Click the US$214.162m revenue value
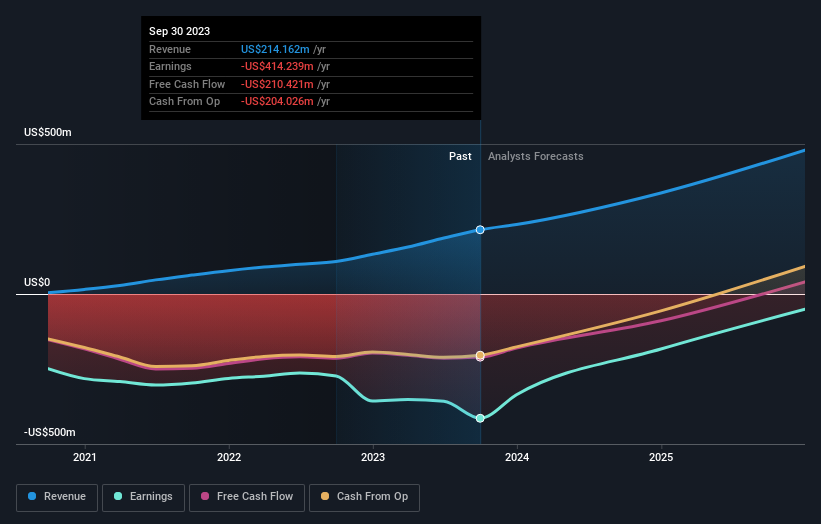Viewport: 821px width, 524px height. (275, 49)
